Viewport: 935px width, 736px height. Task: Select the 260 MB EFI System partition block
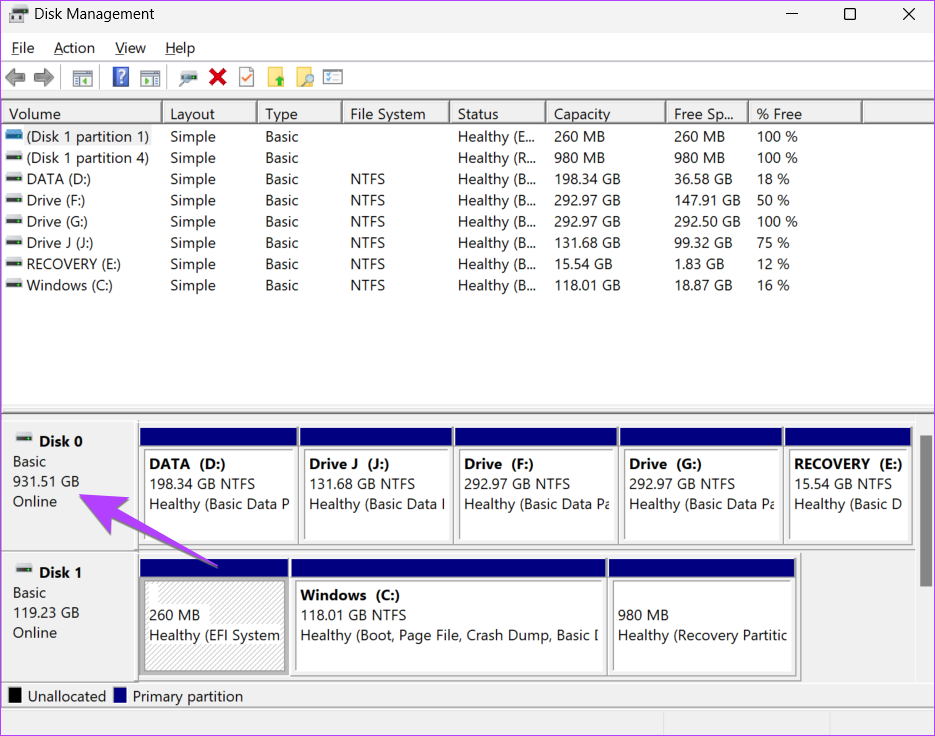click(214, 625)
